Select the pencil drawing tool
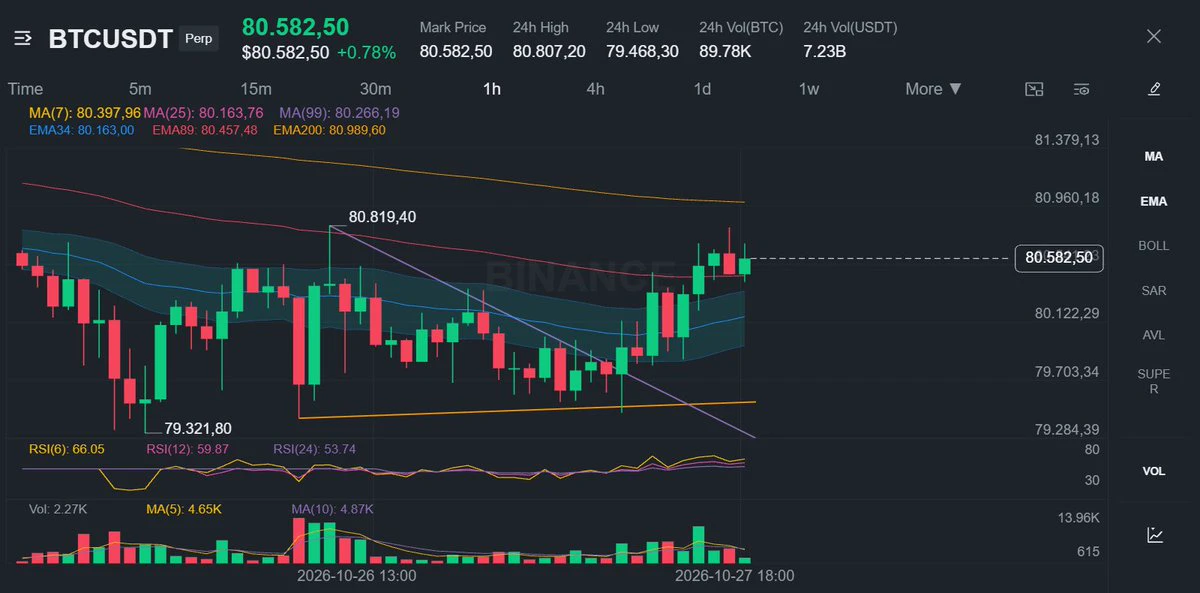The width and height of the screenshot is (1200, 593). (x=1154, y=89)
